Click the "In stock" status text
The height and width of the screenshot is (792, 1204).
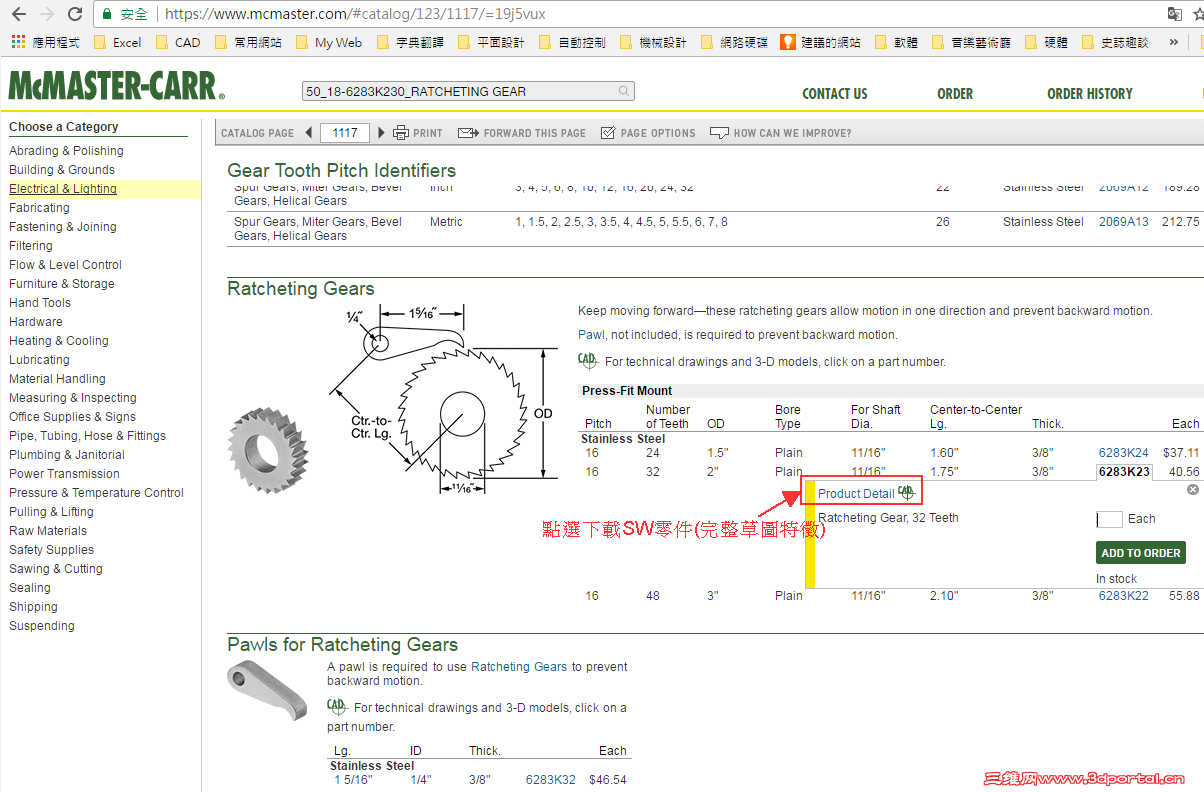[x=1117, y=579]
